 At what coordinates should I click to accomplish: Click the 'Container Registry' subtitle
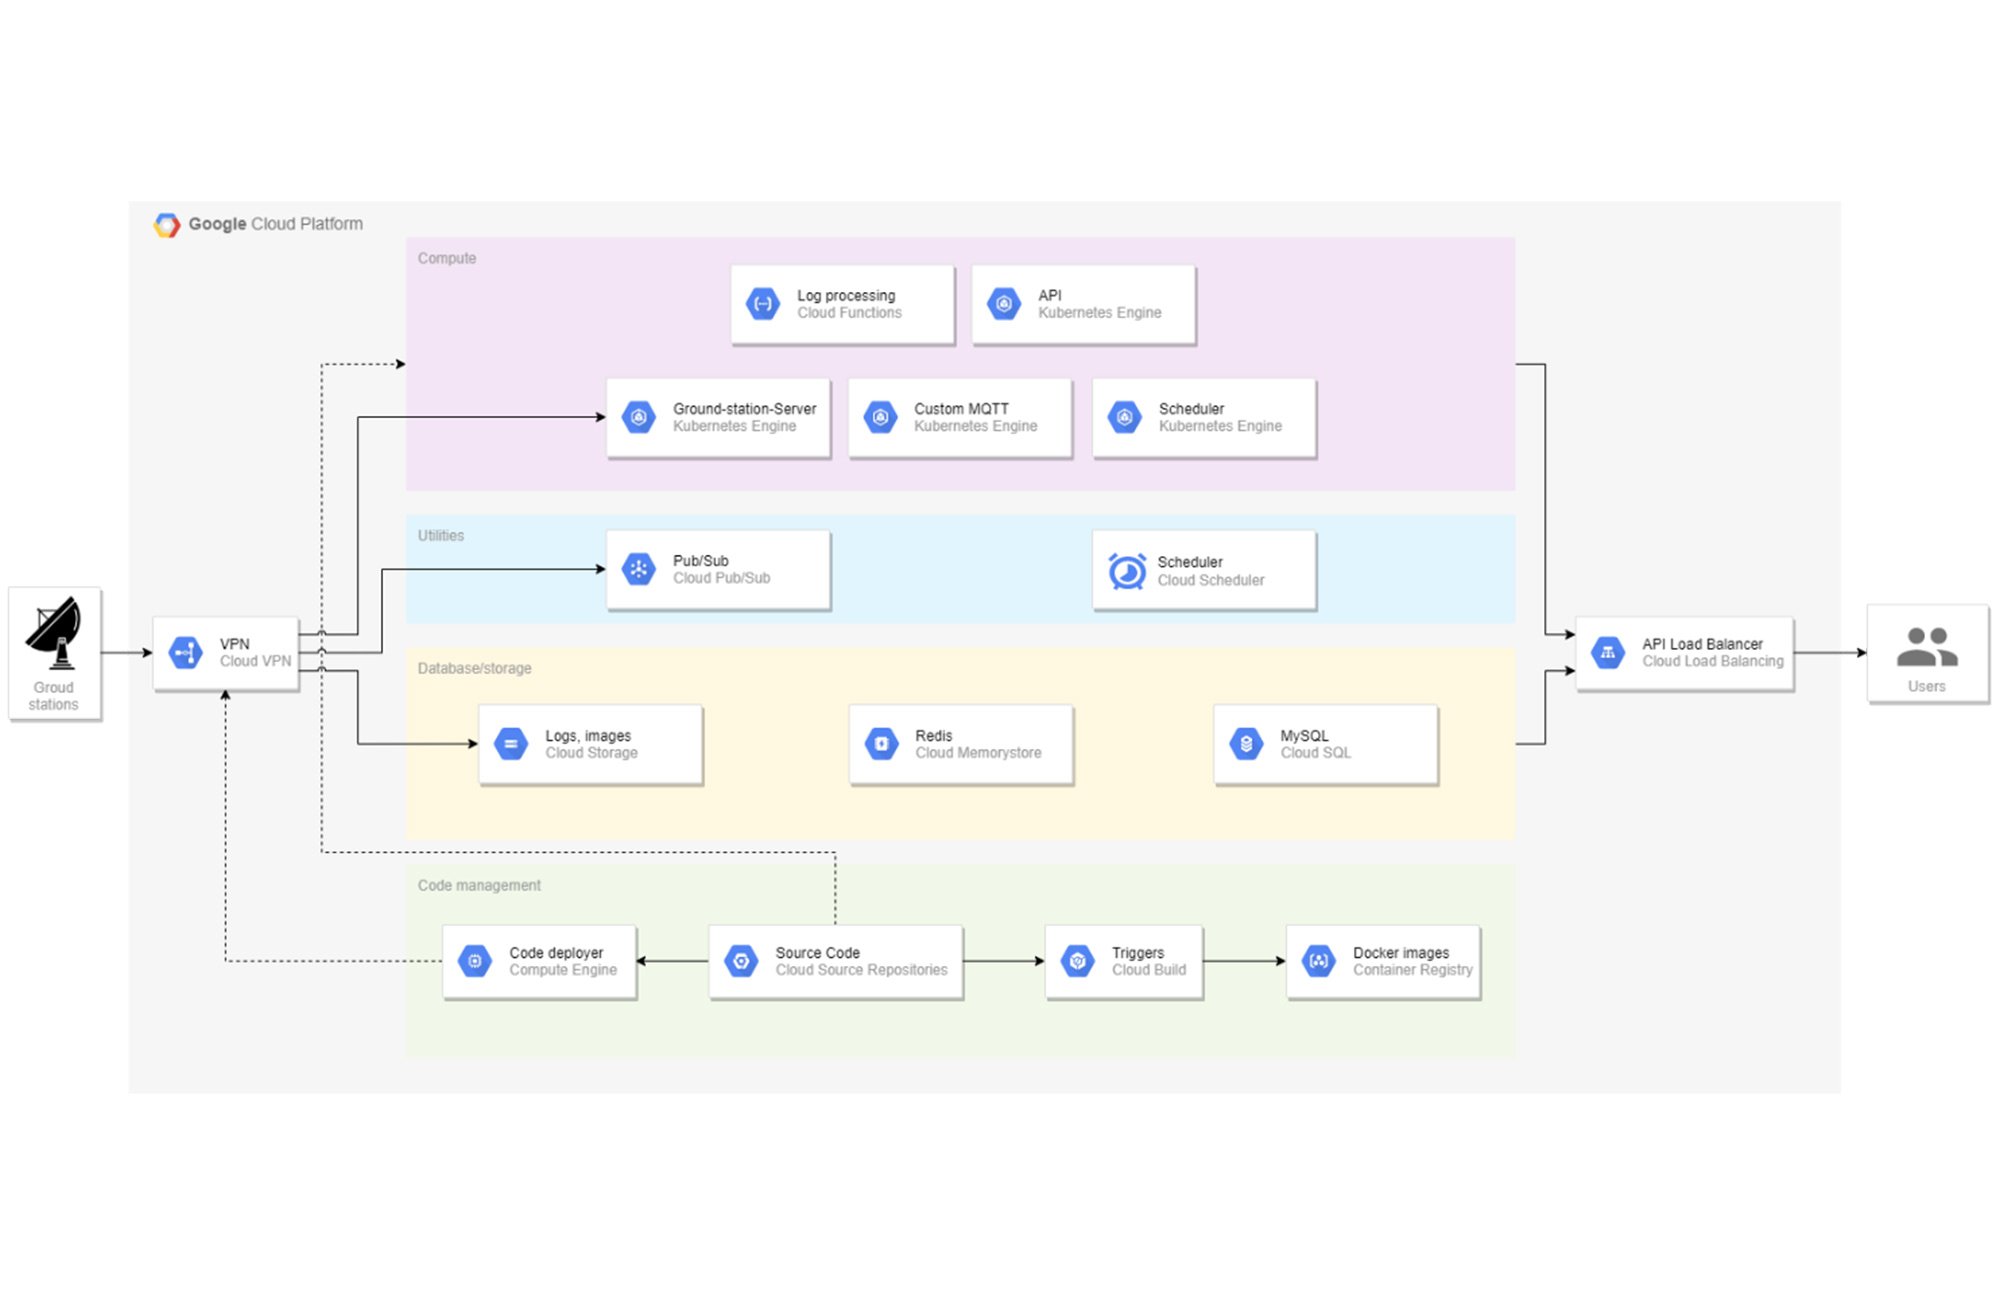1413,970
